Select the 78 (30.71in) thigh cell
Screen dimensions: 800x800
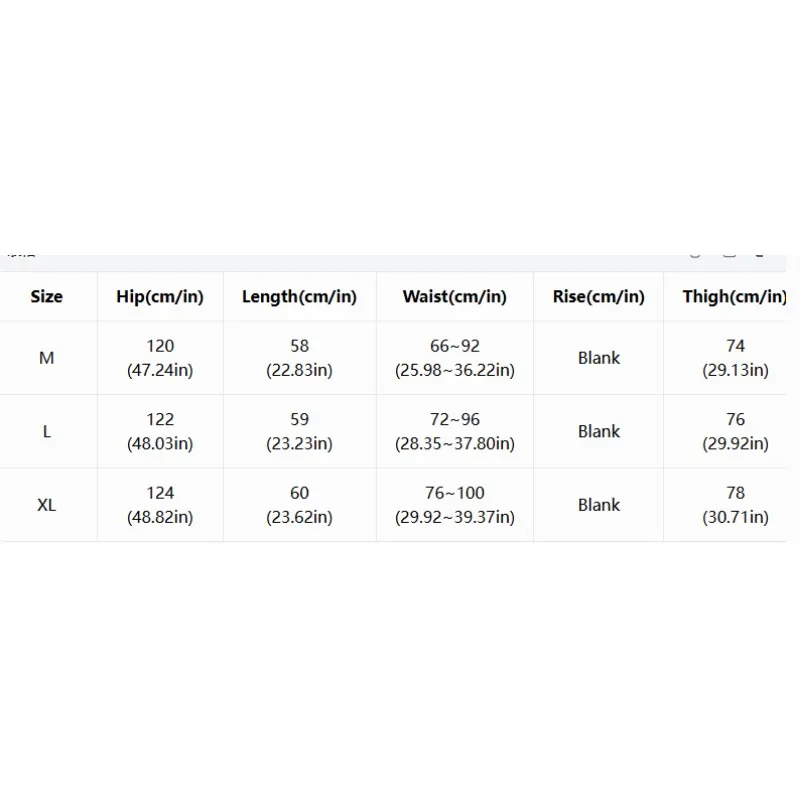pyautogui.click(x=735, y=505)
